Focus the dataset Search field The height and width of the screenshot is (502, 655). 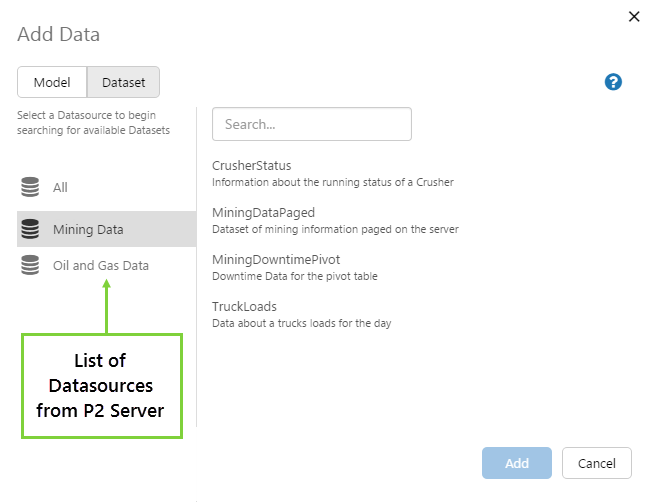[x=312, y=124]
